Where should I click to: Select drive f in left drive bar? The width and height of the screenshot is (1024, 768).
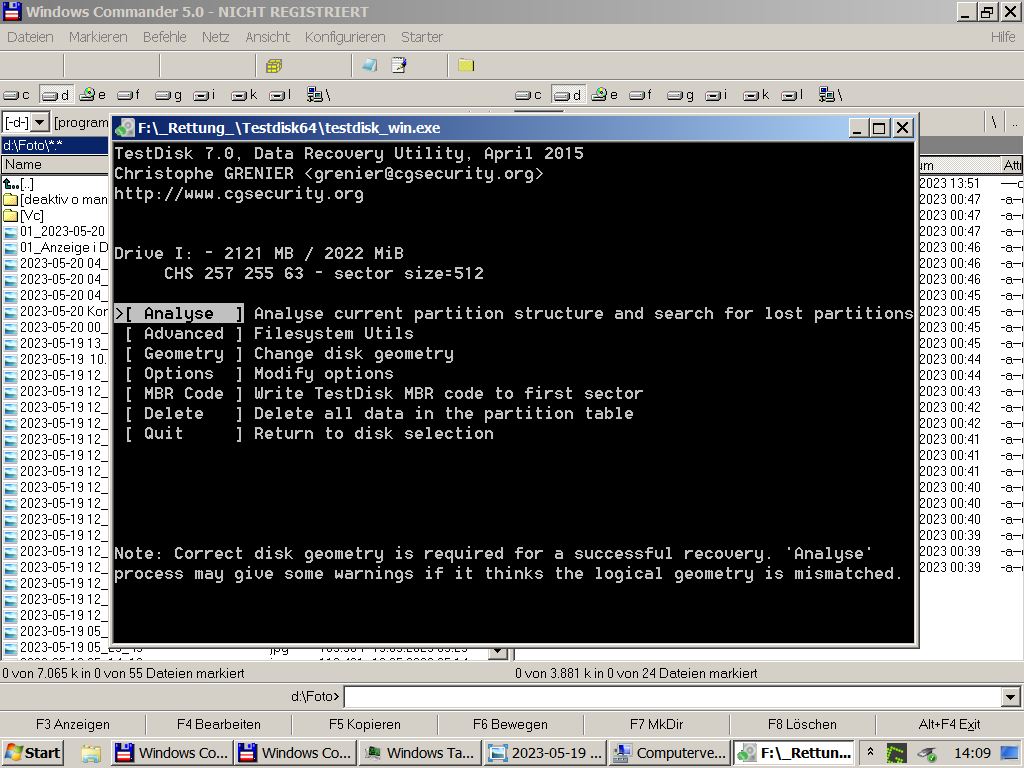pos(129,95)
